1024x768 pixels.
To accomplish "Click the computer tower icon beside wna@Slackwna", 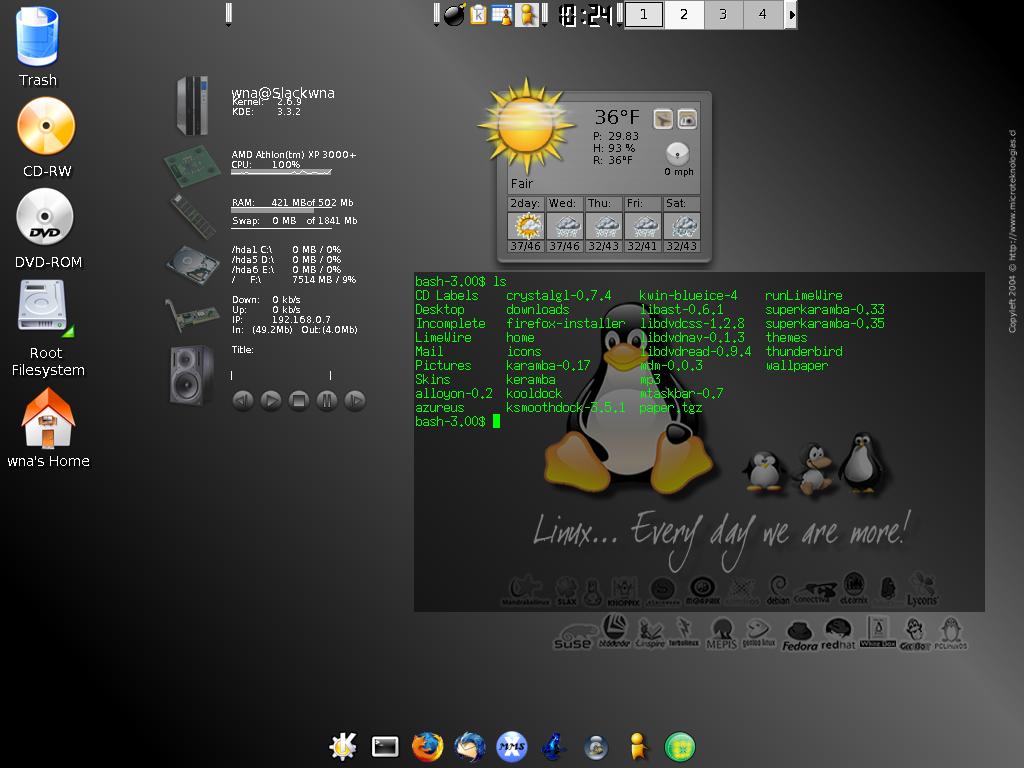I will (x=192, y=106).
